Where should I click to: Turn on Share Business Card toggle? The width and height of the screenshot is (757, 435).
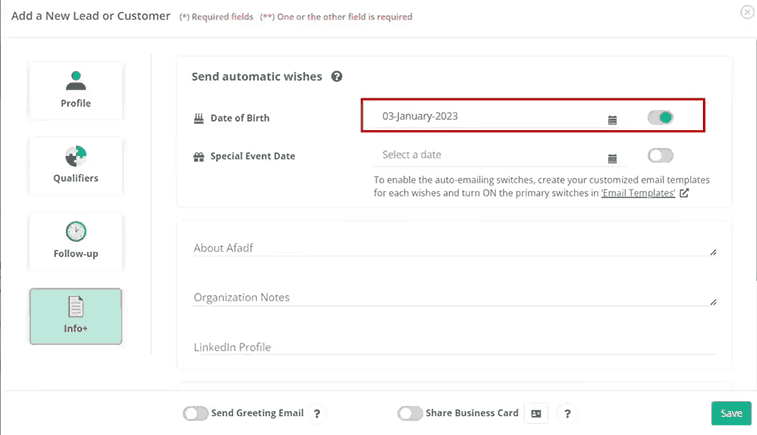[409, 413]
